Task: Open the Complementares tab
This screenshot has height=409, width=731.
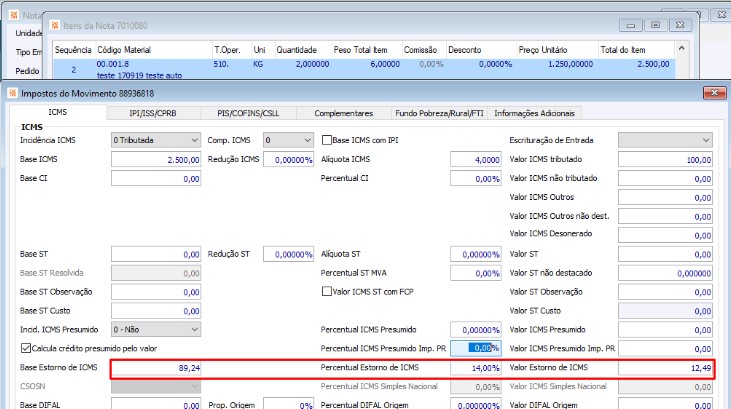Action: pos(344,113)
